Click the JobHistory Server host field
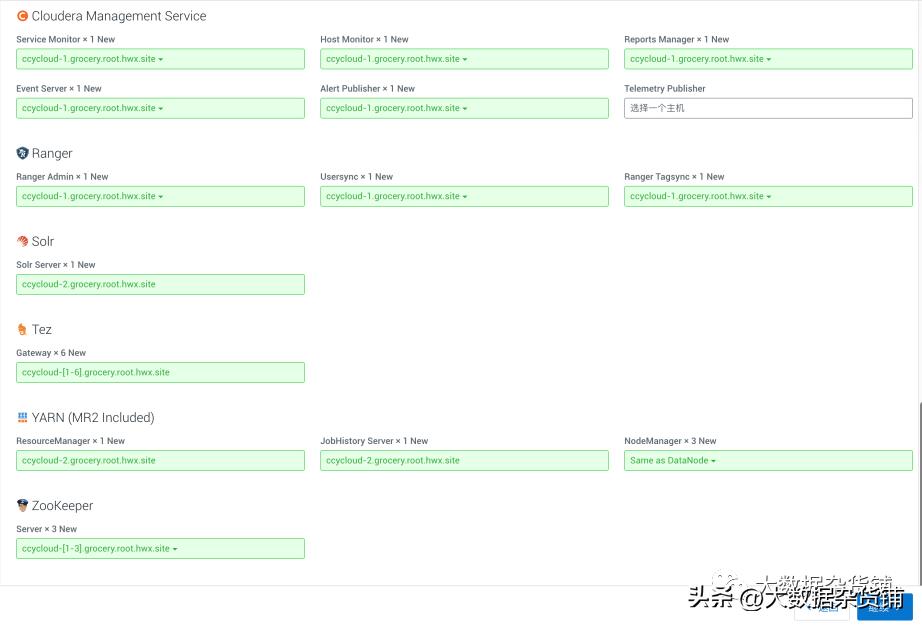The image size is (922, 627). click(x=464, y=461)
